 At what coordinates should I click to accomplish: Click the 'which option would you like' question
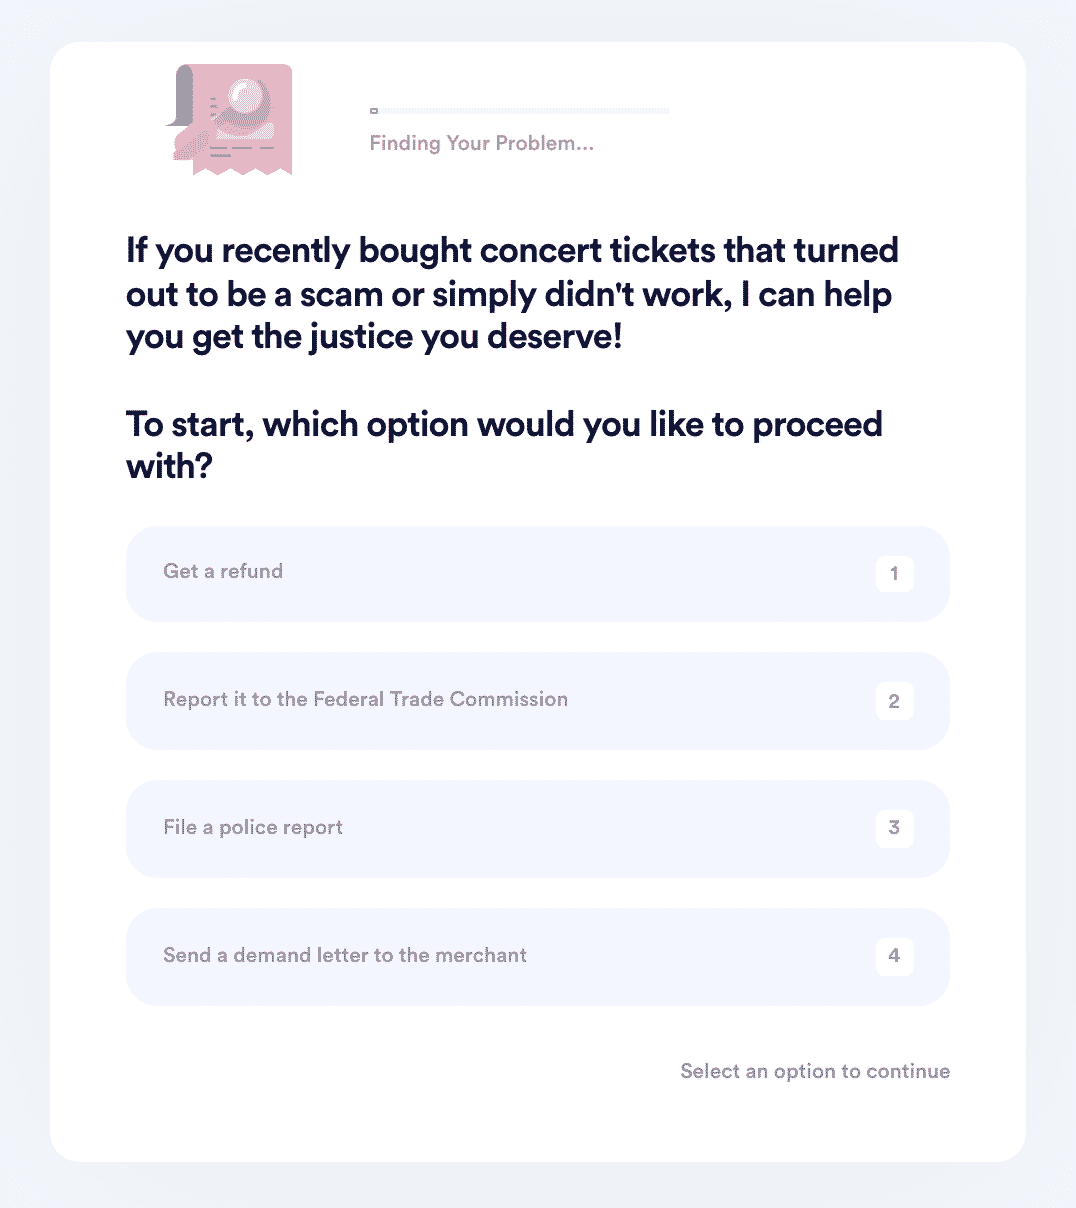504,445
